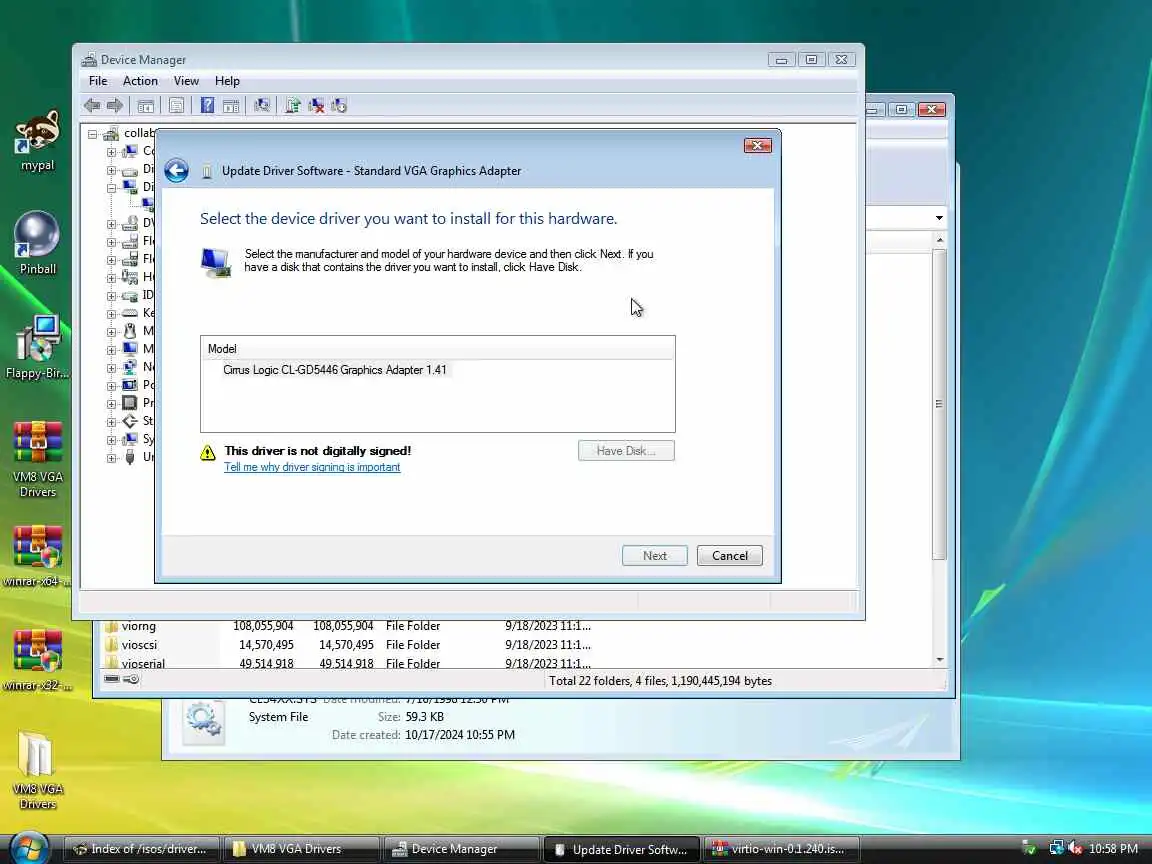Close the Update Driver Software dialog

(x=757, y=145)
